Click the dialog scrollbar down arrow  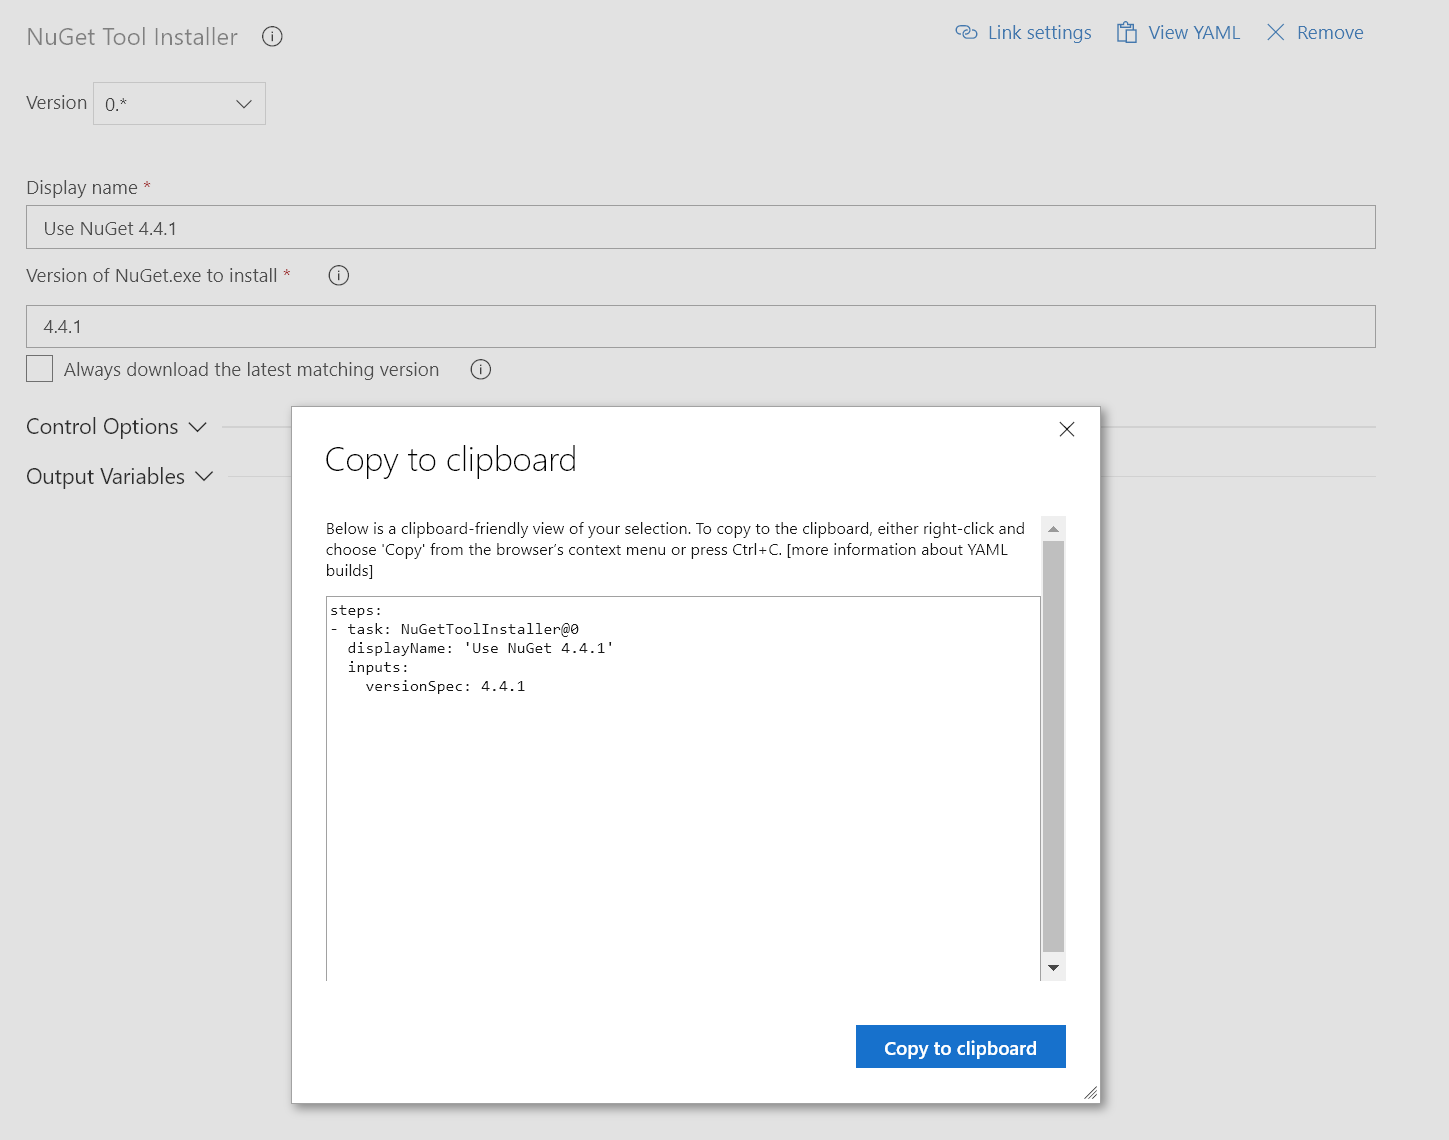click(x=1053, y=968)
